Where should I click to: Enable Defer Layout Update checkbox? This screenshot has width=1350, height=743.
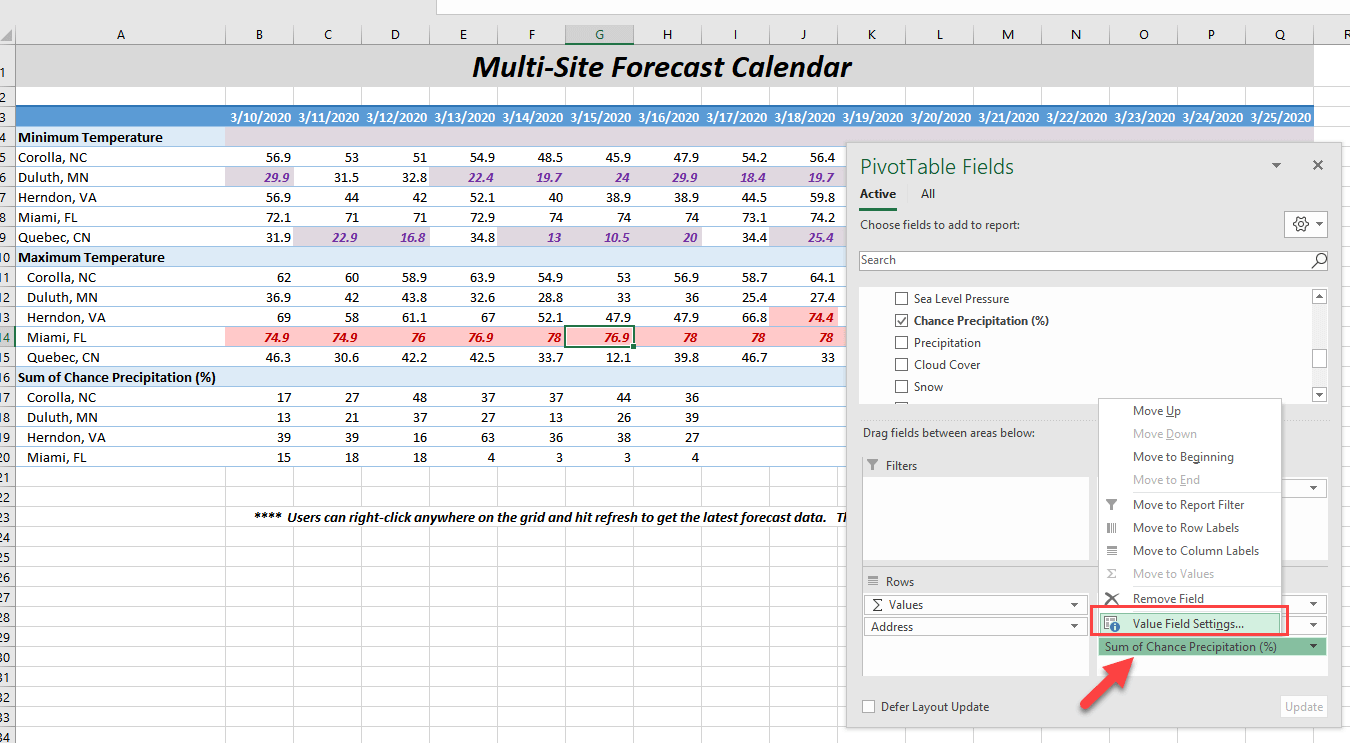(868, 707)
